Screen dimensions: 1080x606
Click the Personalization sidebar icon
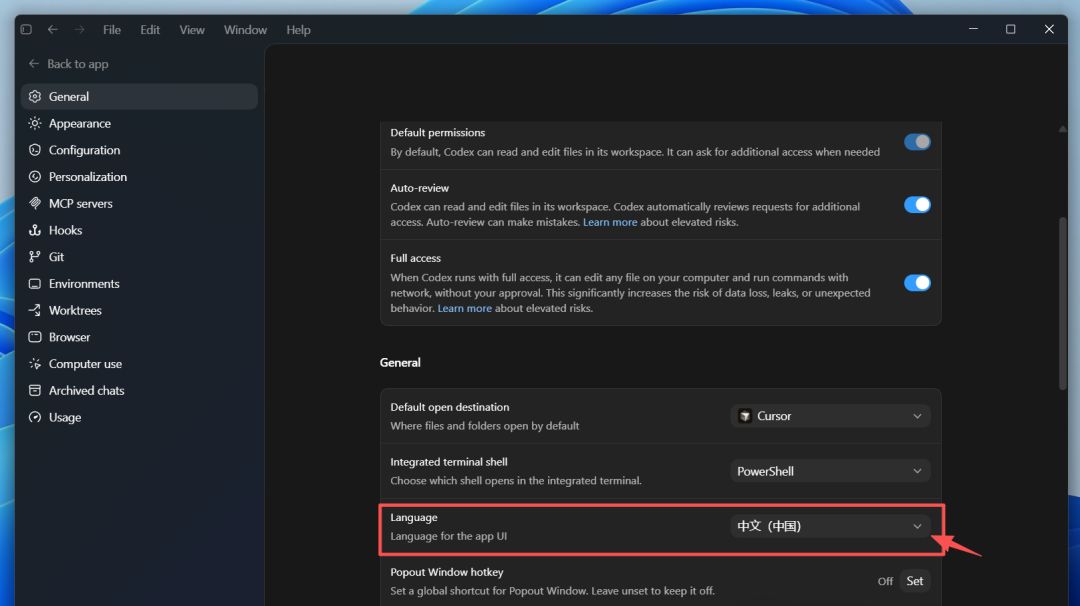tap(35, 177)
